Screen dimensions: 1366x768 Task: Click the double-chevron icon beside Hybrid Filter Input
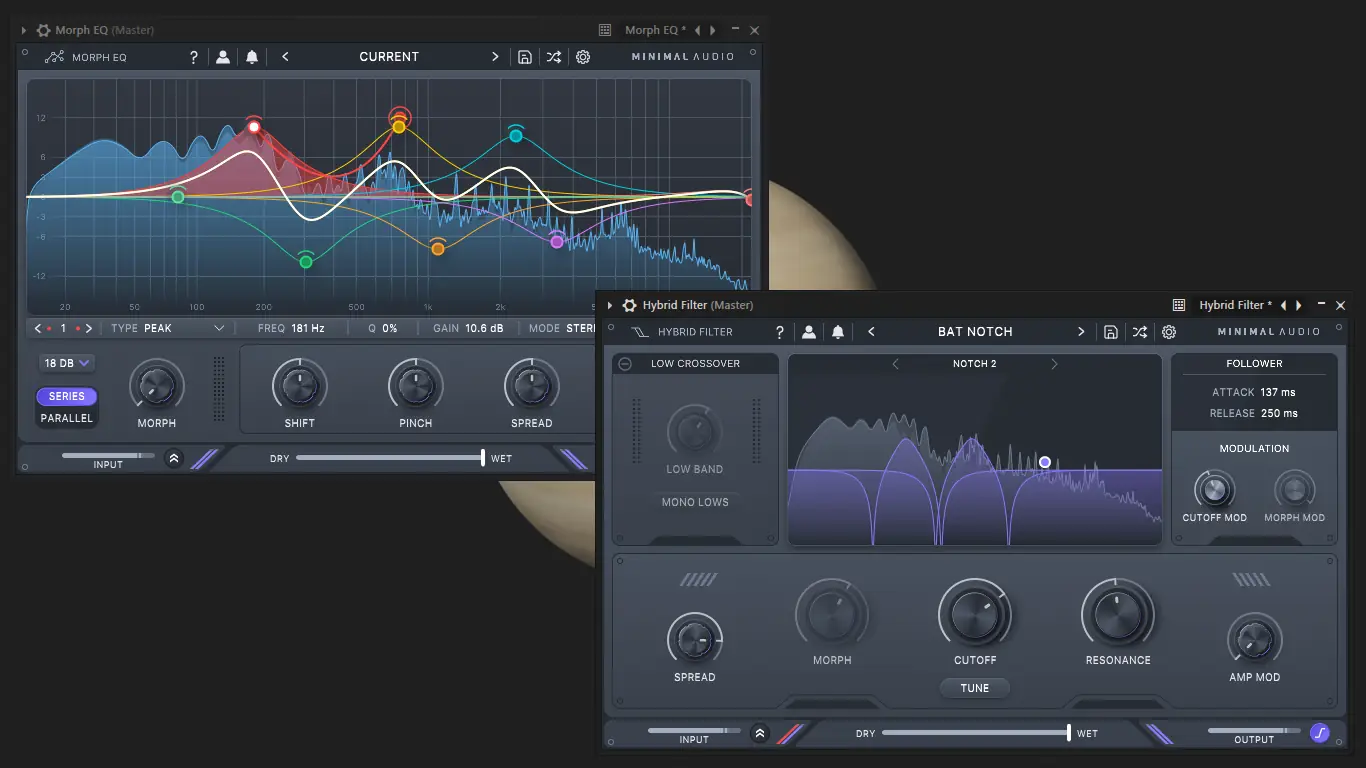[760, 734]
